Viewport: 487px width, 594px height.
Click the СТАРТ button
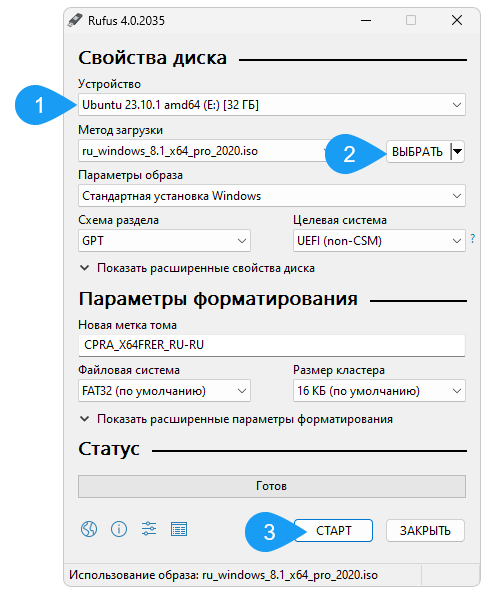pyautogui.click(x=334, y=530)
